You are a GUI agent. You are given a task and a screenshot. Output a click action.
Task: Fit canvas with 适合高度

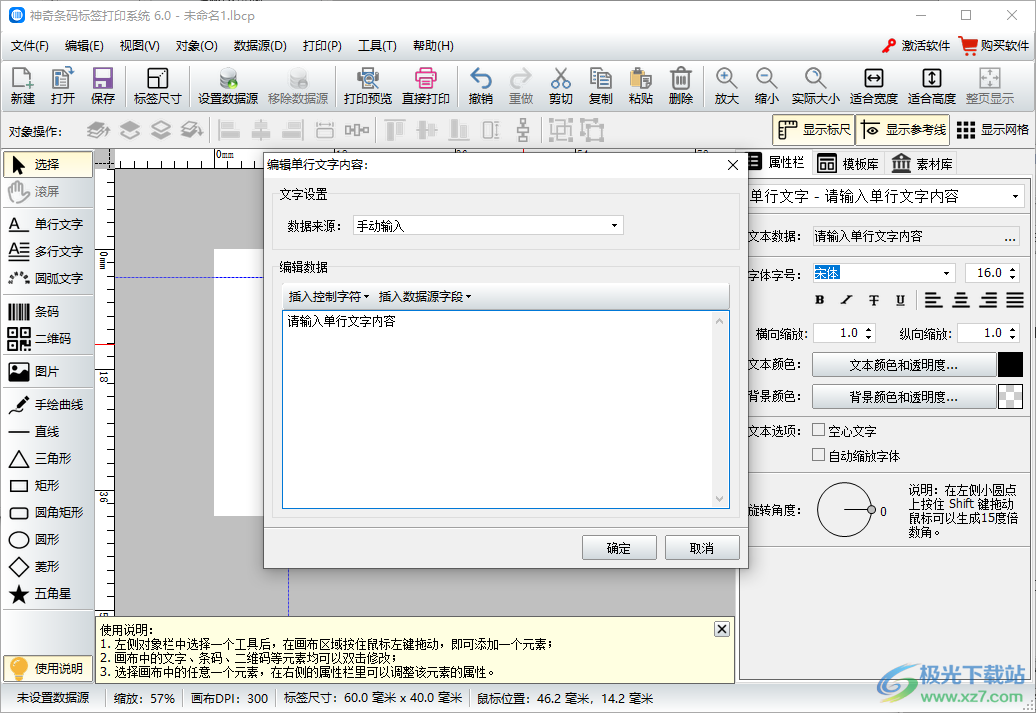[932, 86]
